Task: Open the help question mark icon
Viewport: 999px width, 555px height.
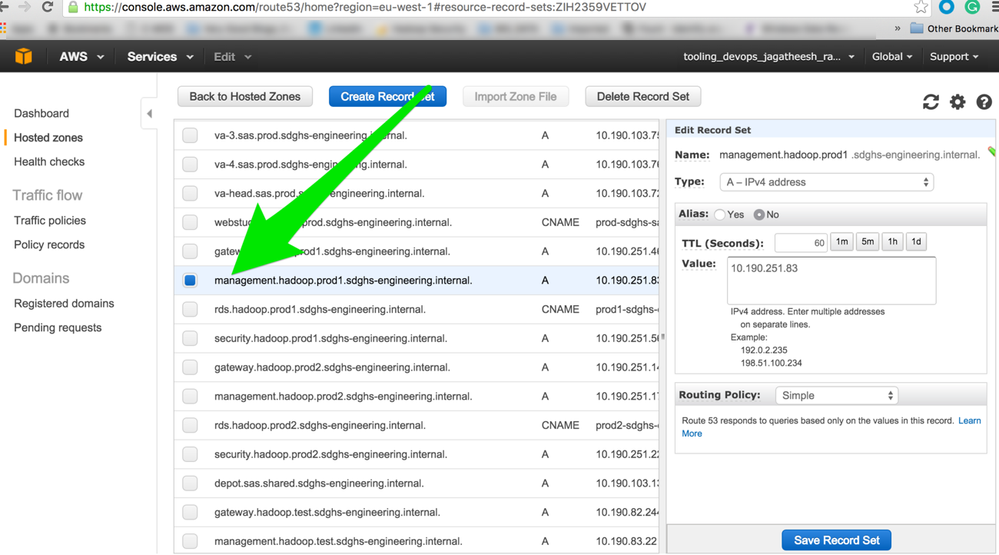Action: pyautogui.click(x=984, y=102)
